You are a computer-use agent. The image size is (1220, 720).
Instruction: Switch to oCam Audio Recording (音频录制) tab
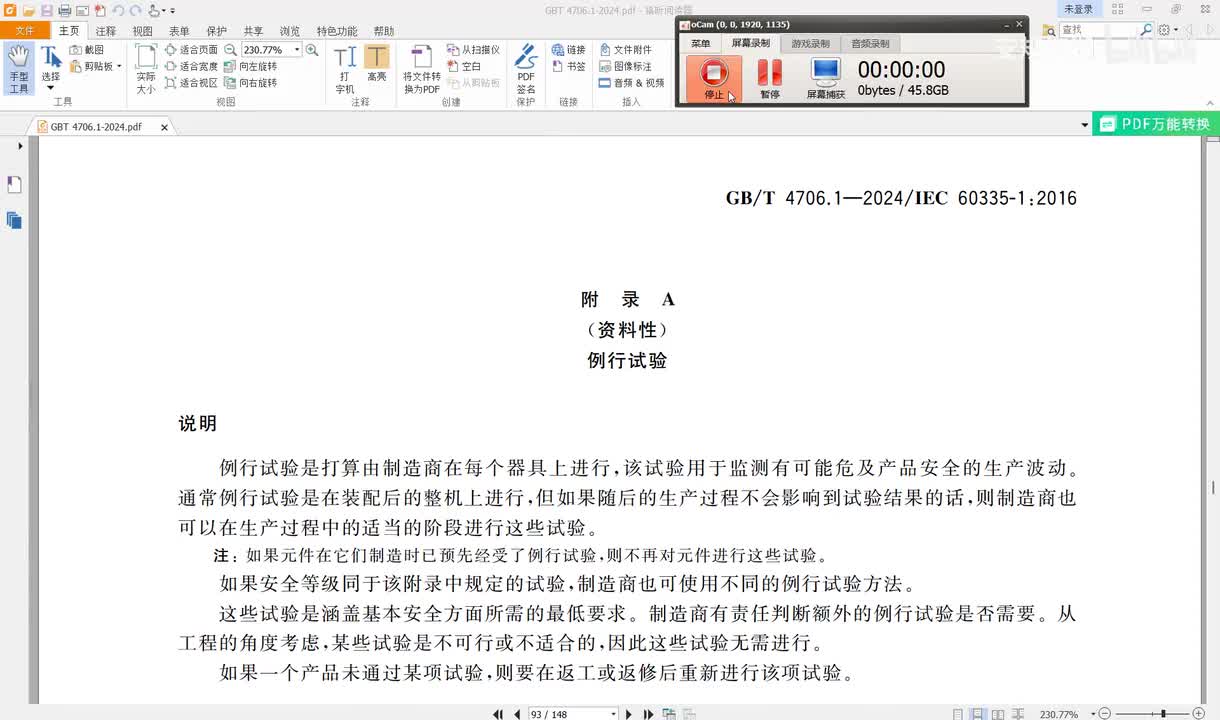pyautogui.click(x=870, y=44)
